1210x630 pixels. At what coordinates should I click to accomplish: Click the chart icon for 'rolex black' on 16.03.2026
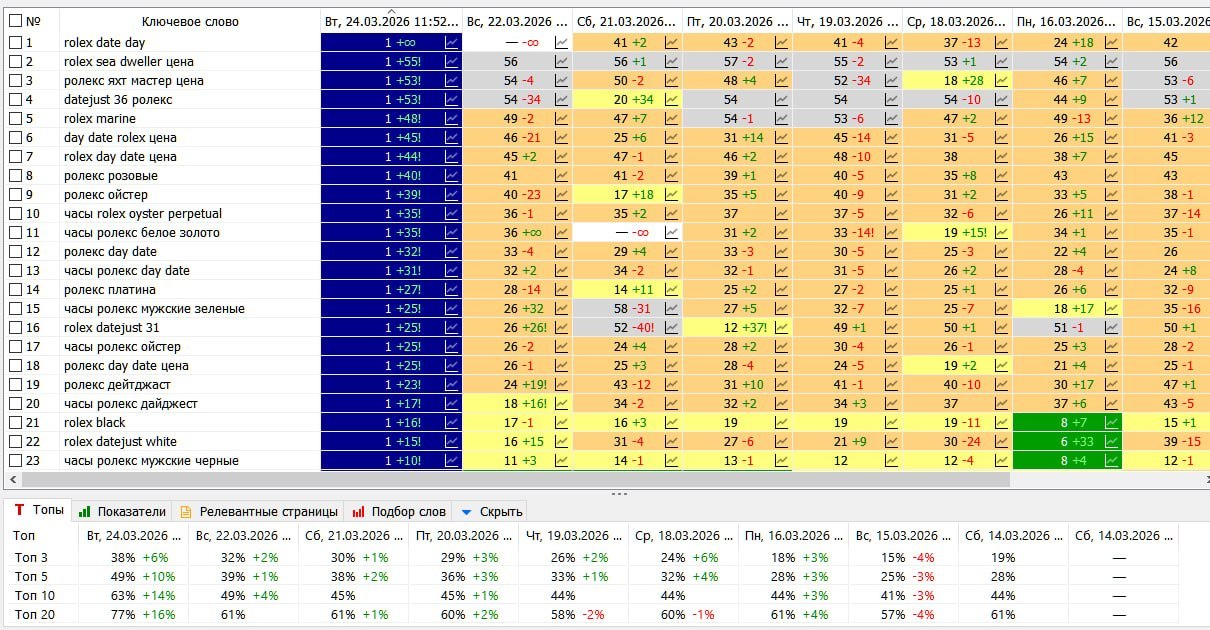(x=1111, y=423)
